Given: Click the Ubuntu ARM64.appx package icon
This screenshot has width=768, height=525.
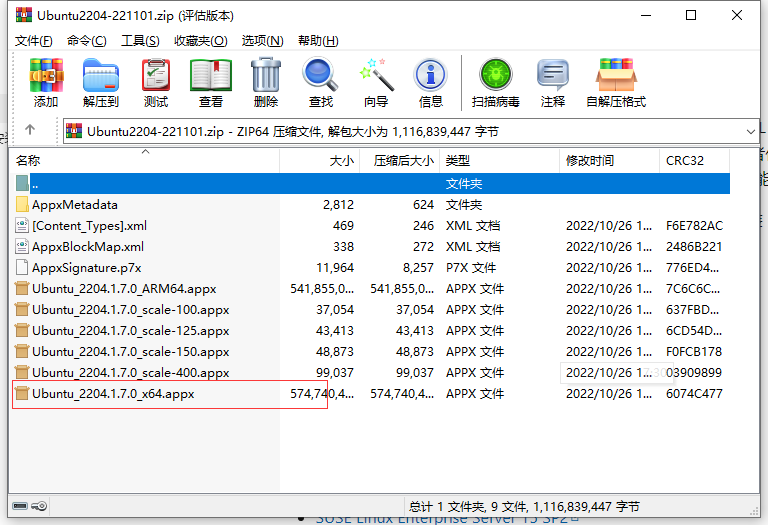Looking at the screenshot, I should (22, 288).
